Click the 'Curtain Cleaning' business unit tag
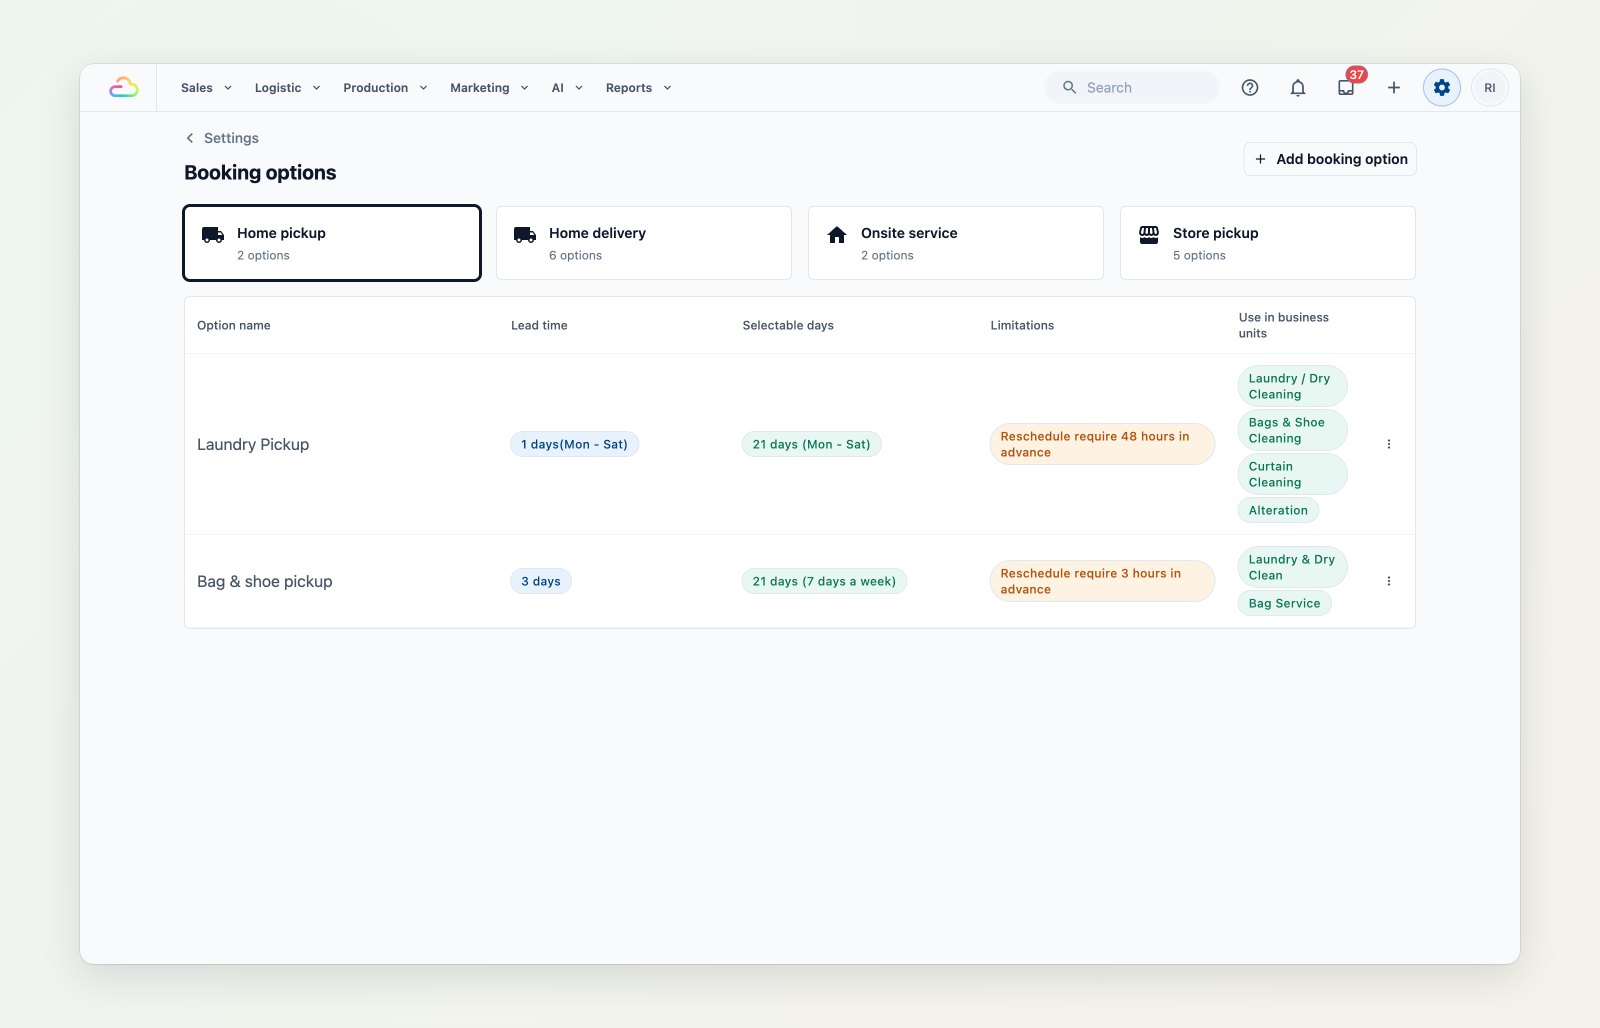Screen dimensions: 1600x1028 (1292, 474)
